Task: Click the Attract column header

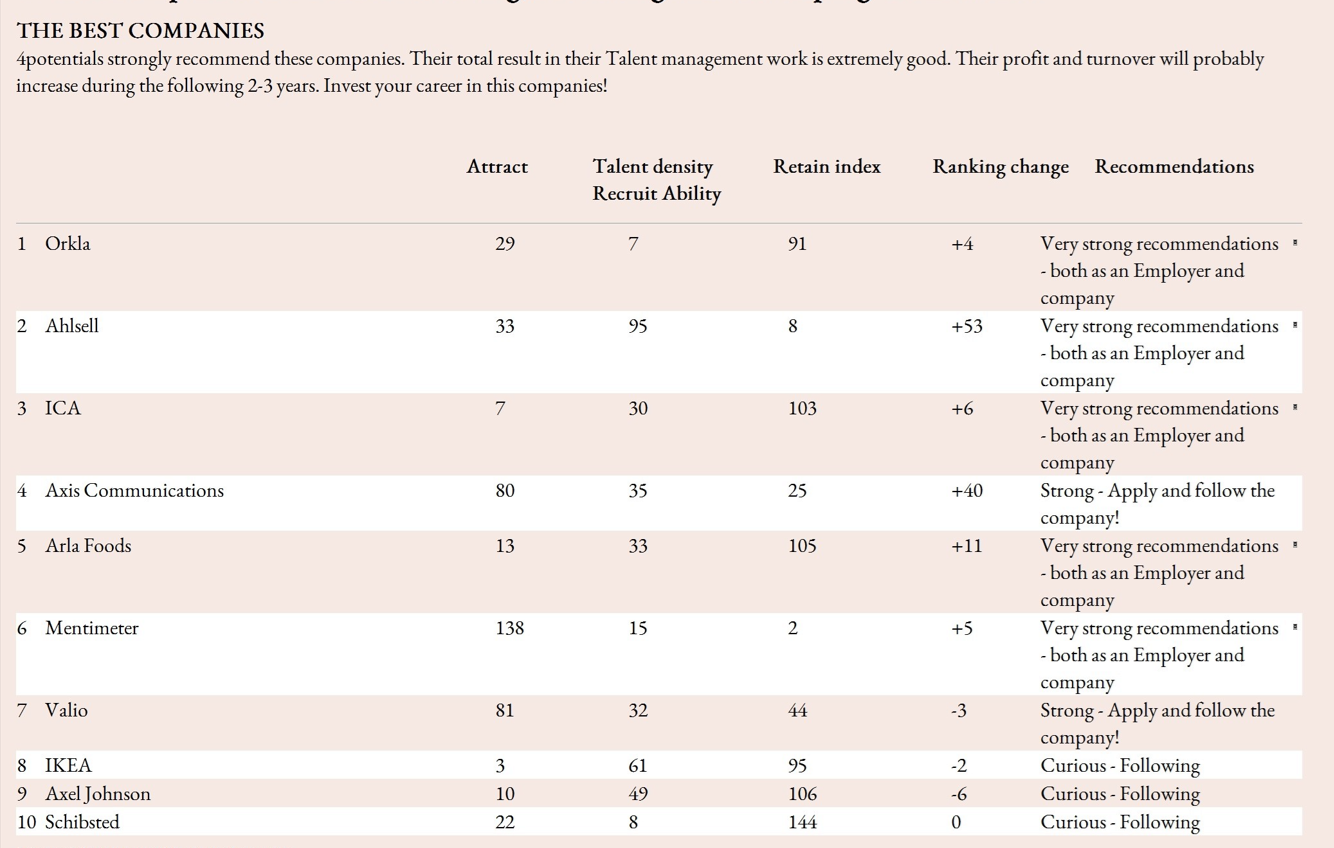Action: click(497, 167)
